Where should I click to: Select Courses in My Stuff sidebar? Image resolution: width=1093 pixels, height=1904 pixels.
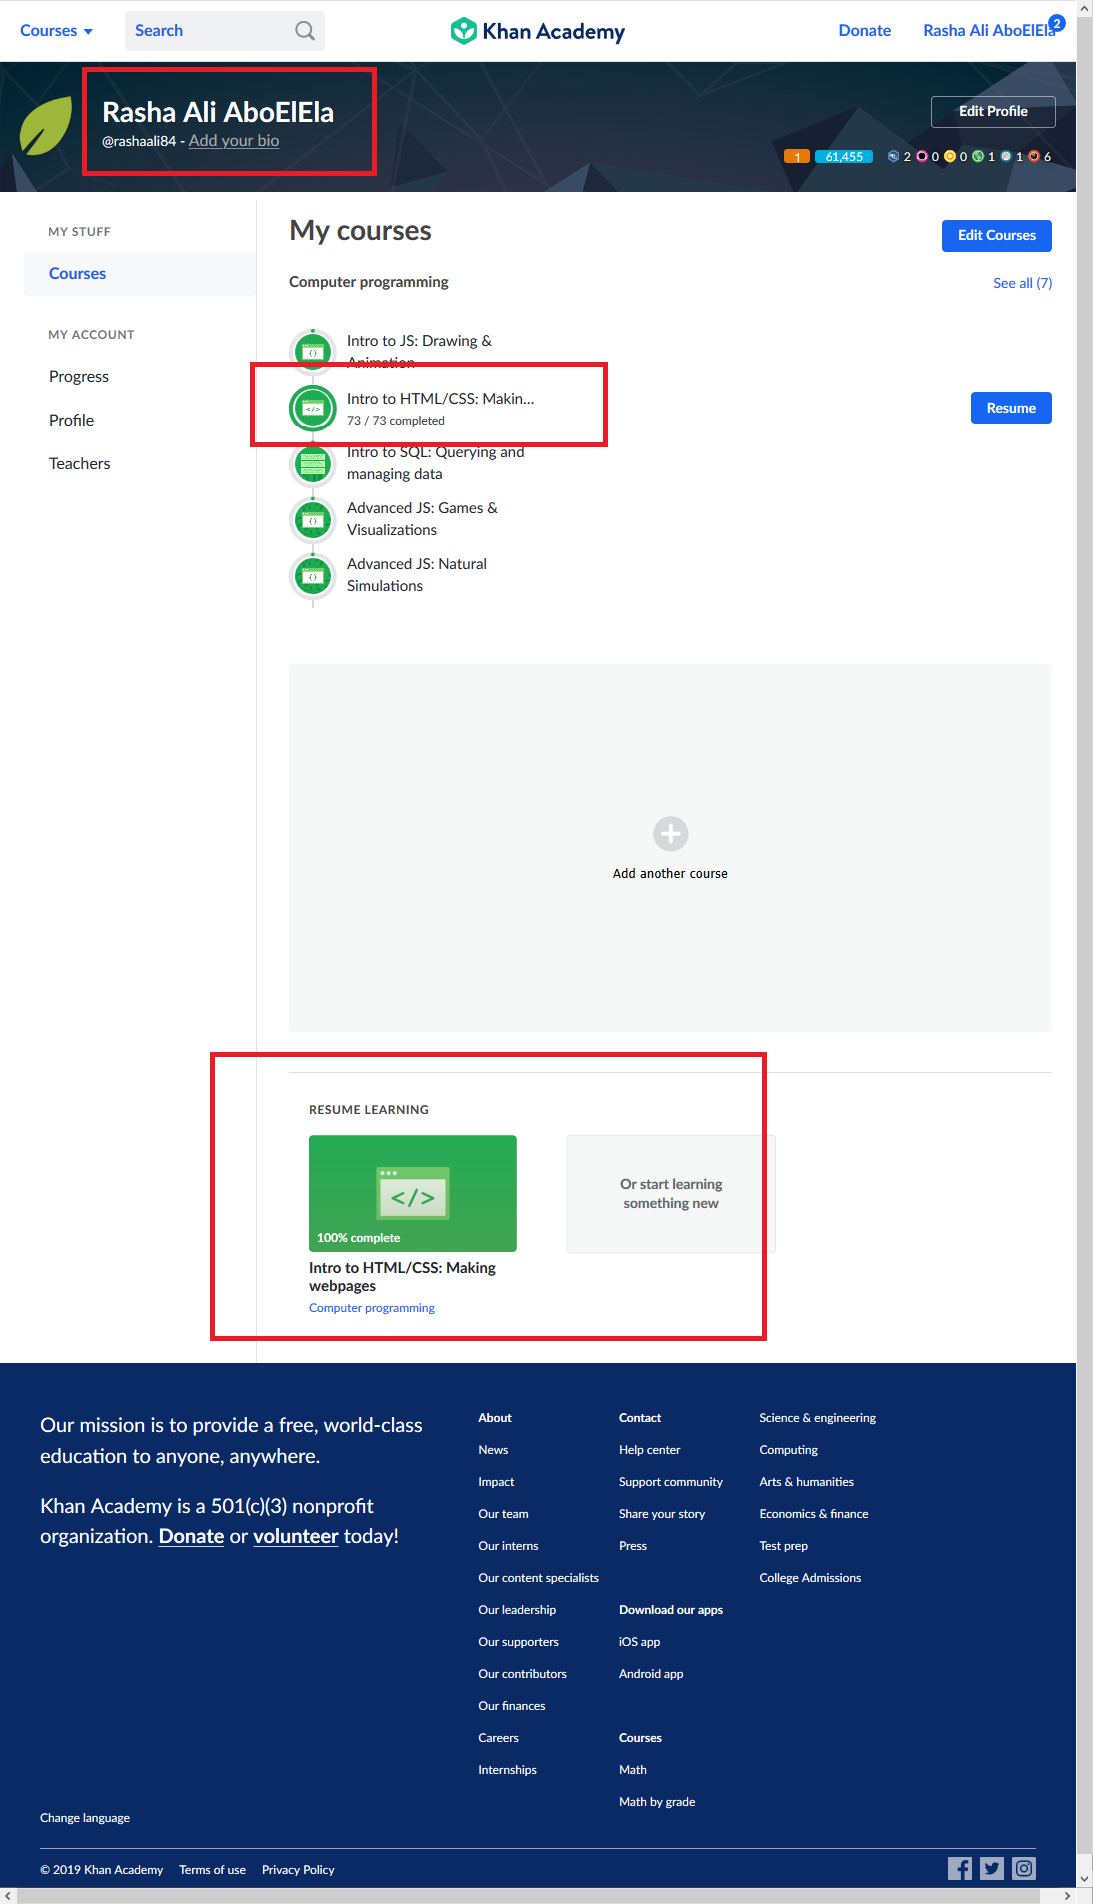point(140,274)
